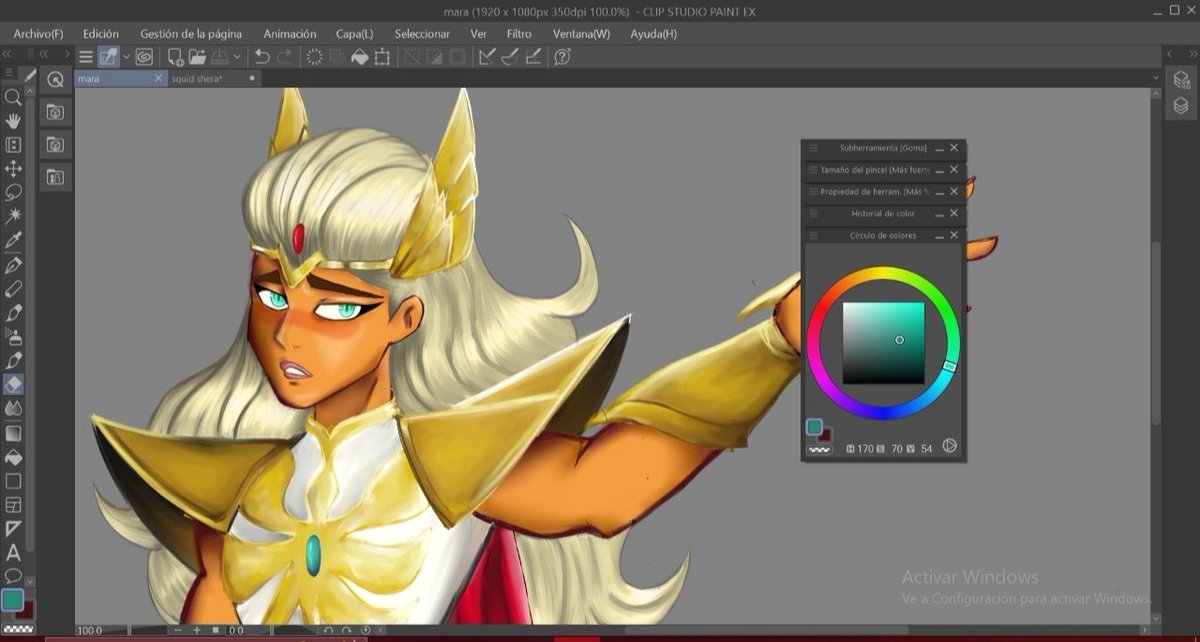Click the Undo arrow in command bar
This screenshot has width=1200, height=642.
(x=262, y=57)
